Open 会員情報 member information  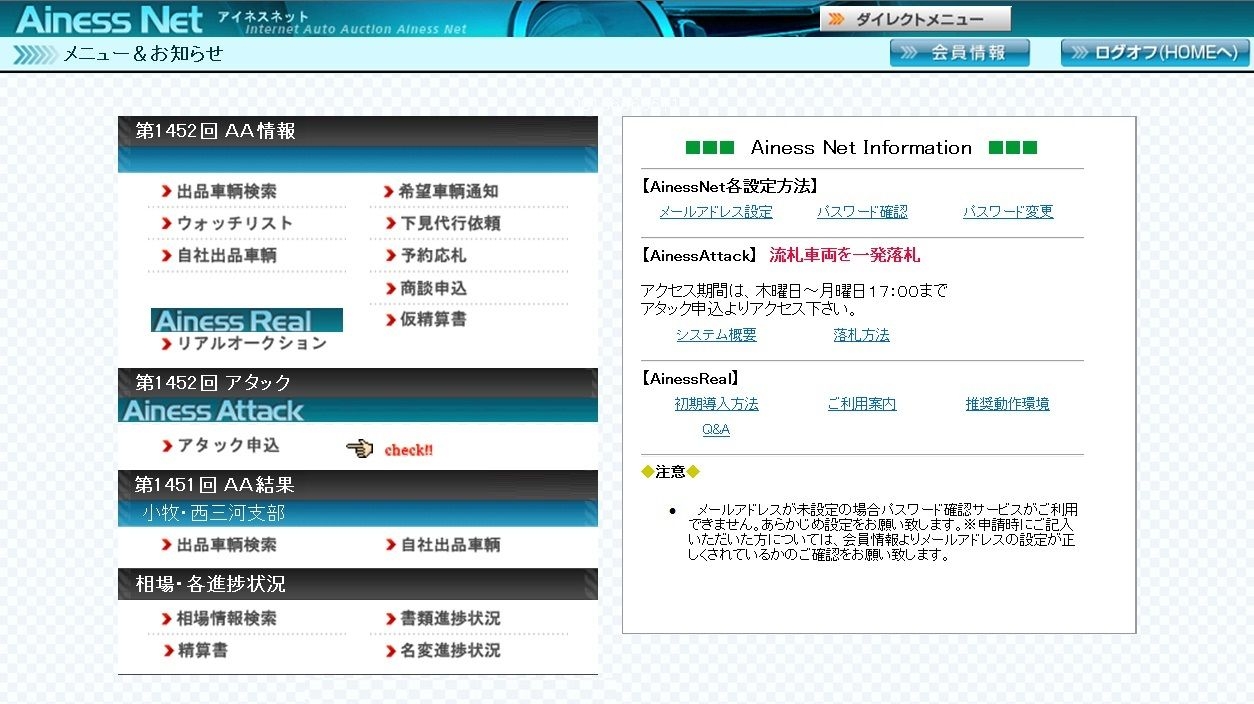click(x=960, y=53)
